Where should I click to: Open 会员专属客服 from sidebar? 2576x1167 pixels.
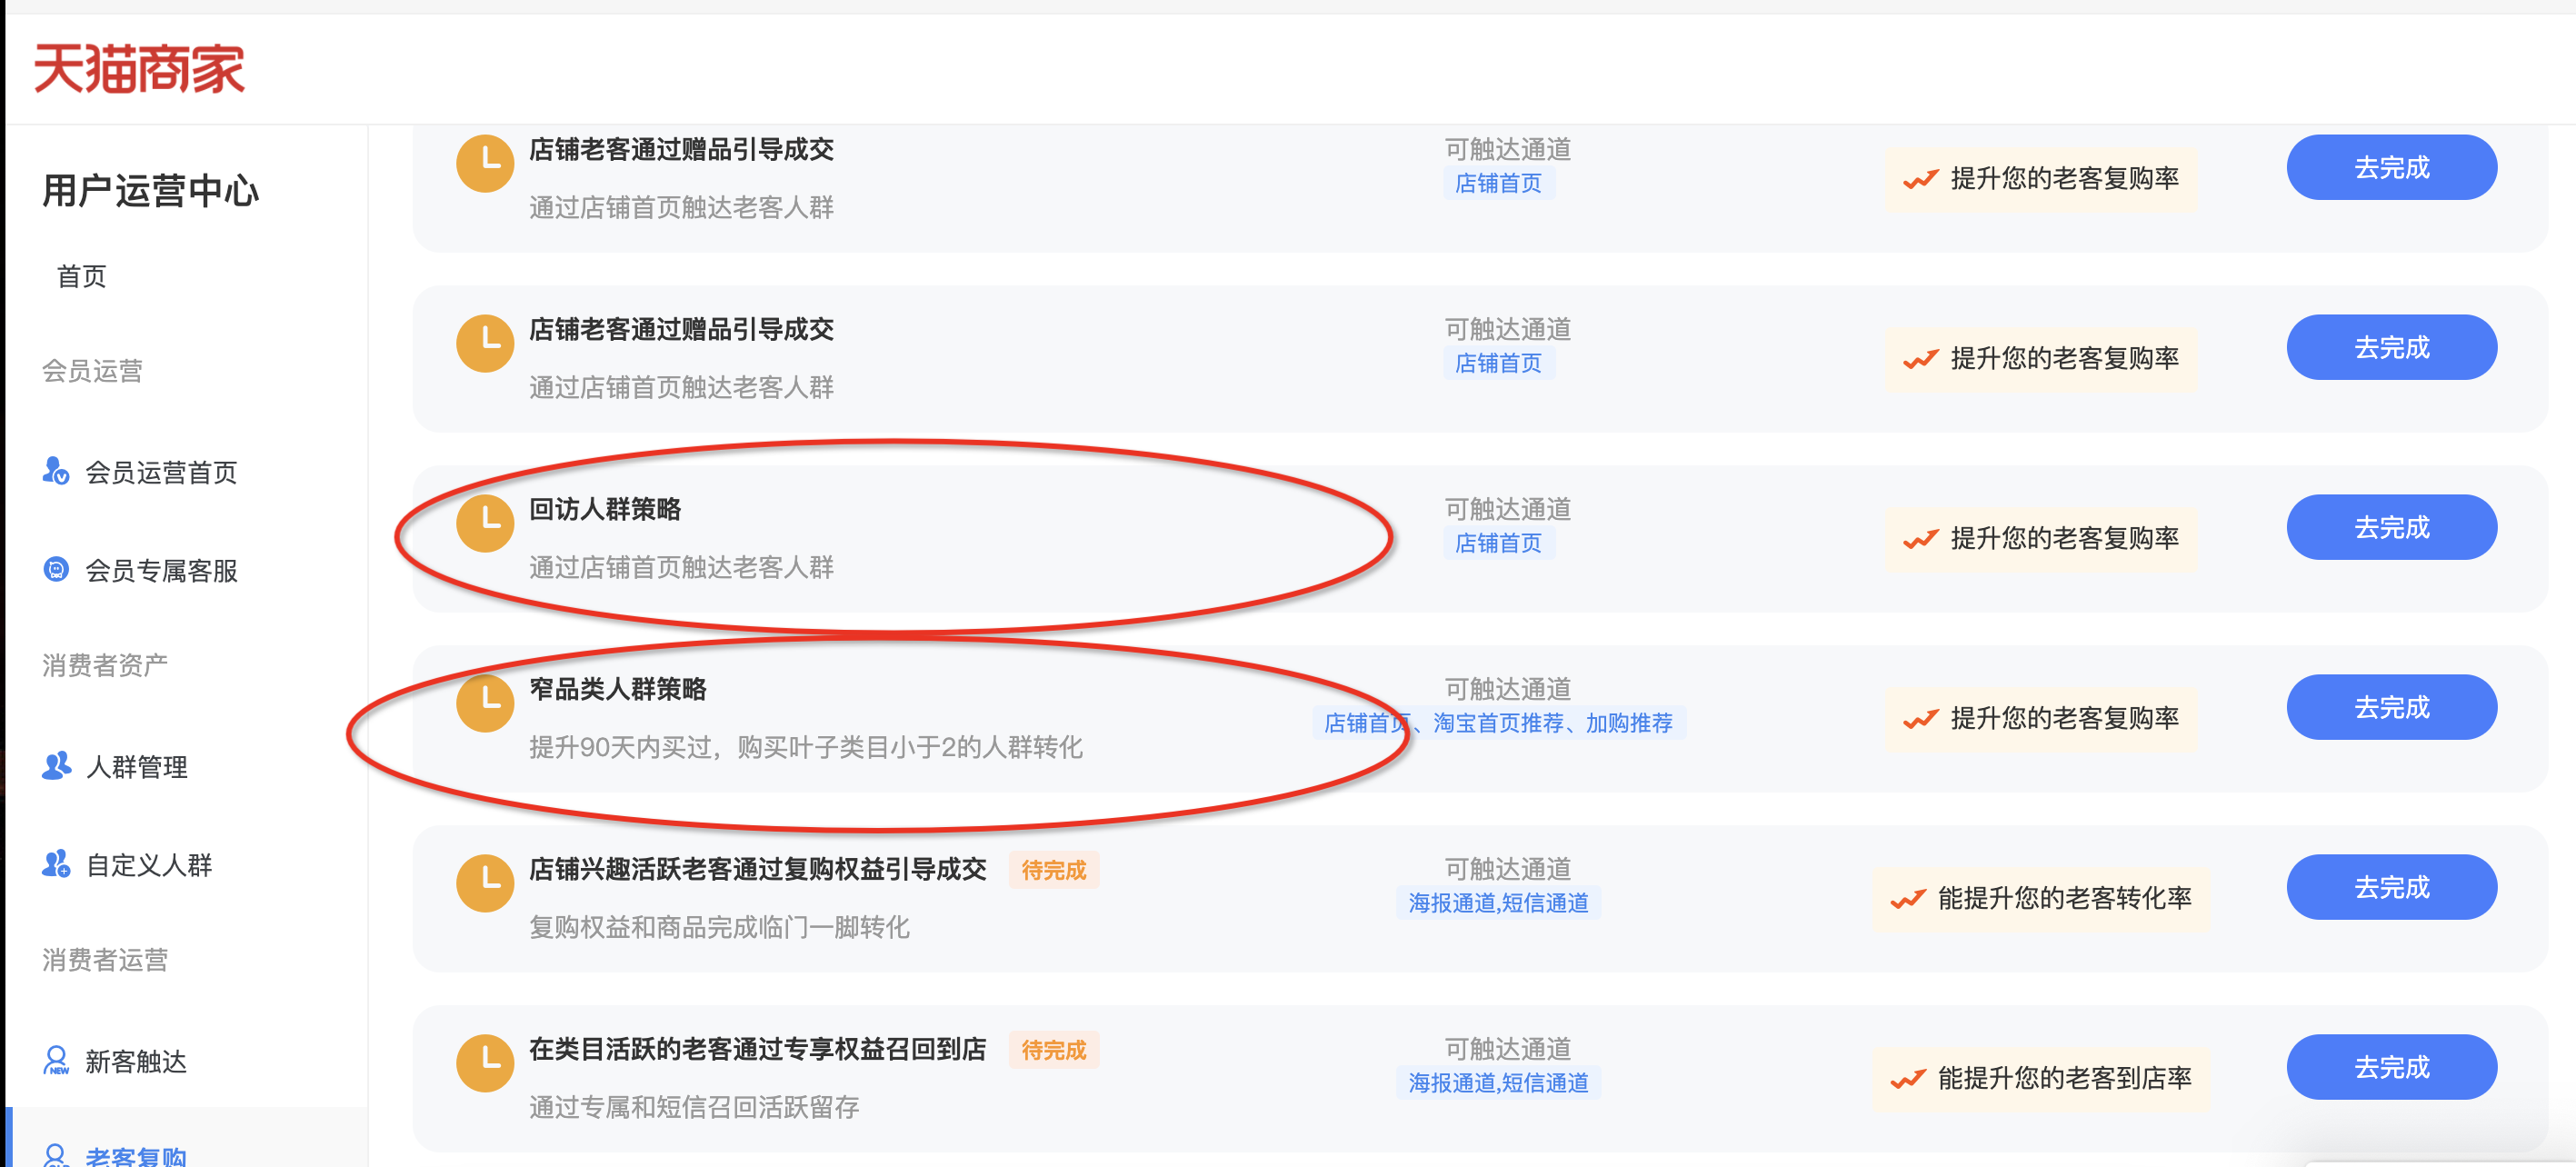click(161, 570)
